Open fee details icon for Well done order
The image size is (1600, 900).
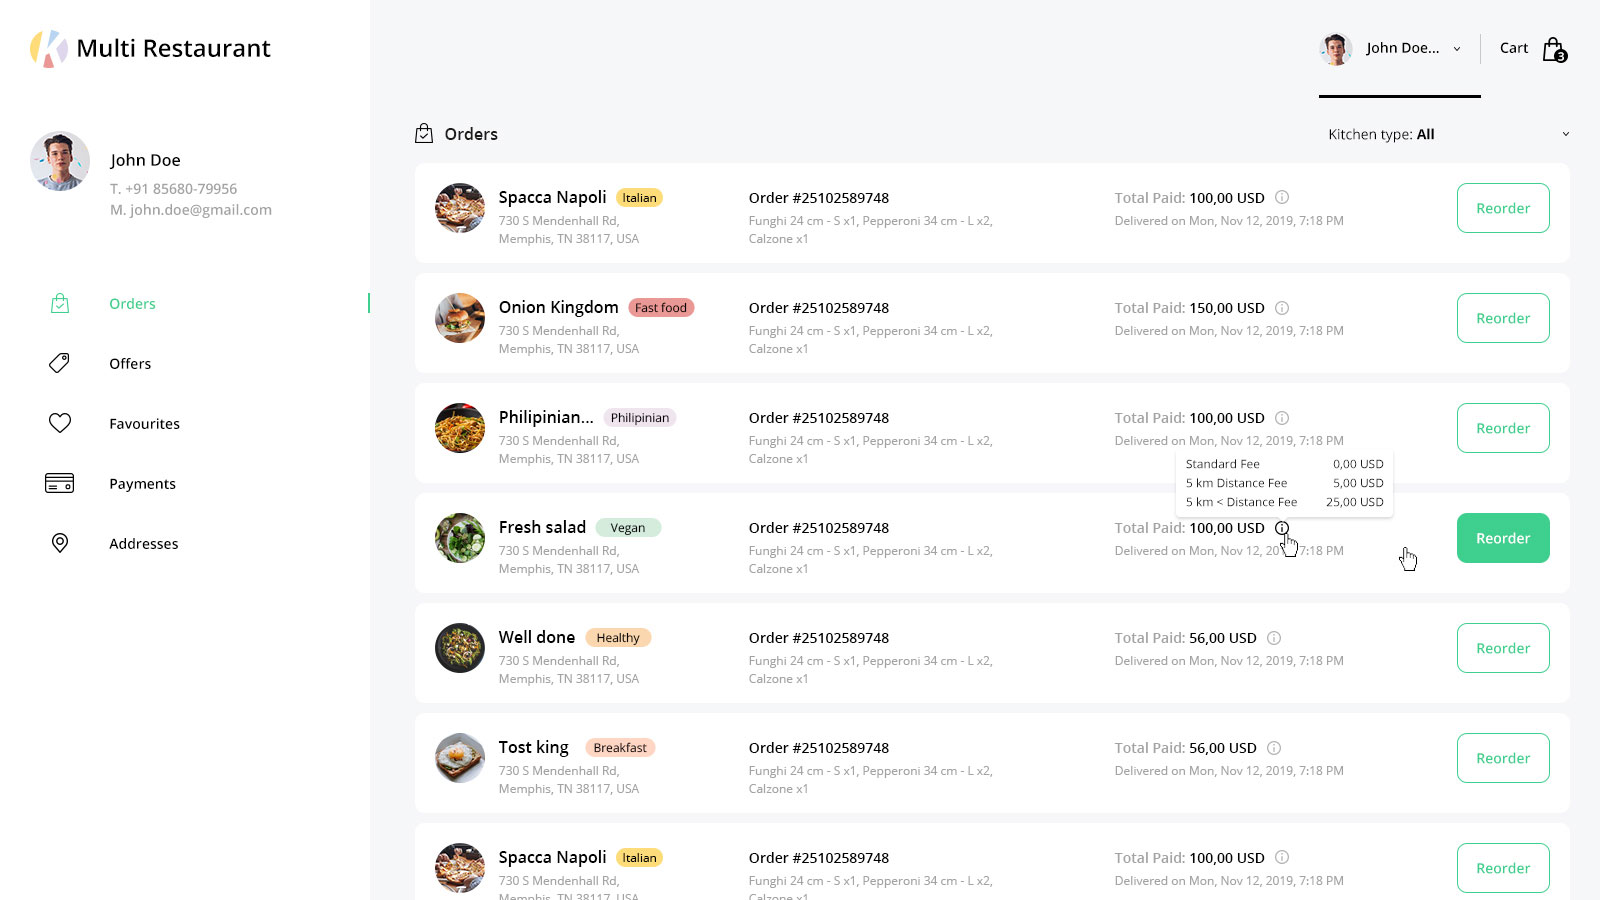tap(1274, 638)
